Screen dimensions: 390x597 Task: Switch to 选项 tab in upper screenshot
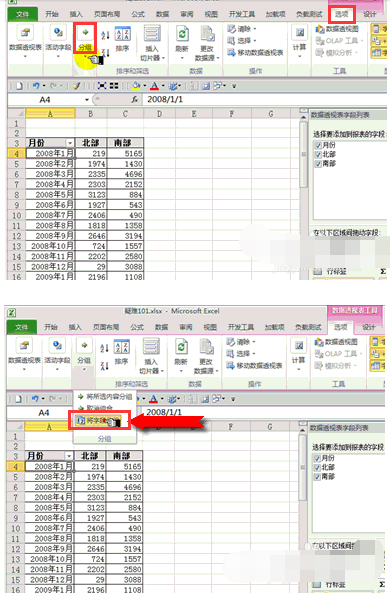(342, 14)
